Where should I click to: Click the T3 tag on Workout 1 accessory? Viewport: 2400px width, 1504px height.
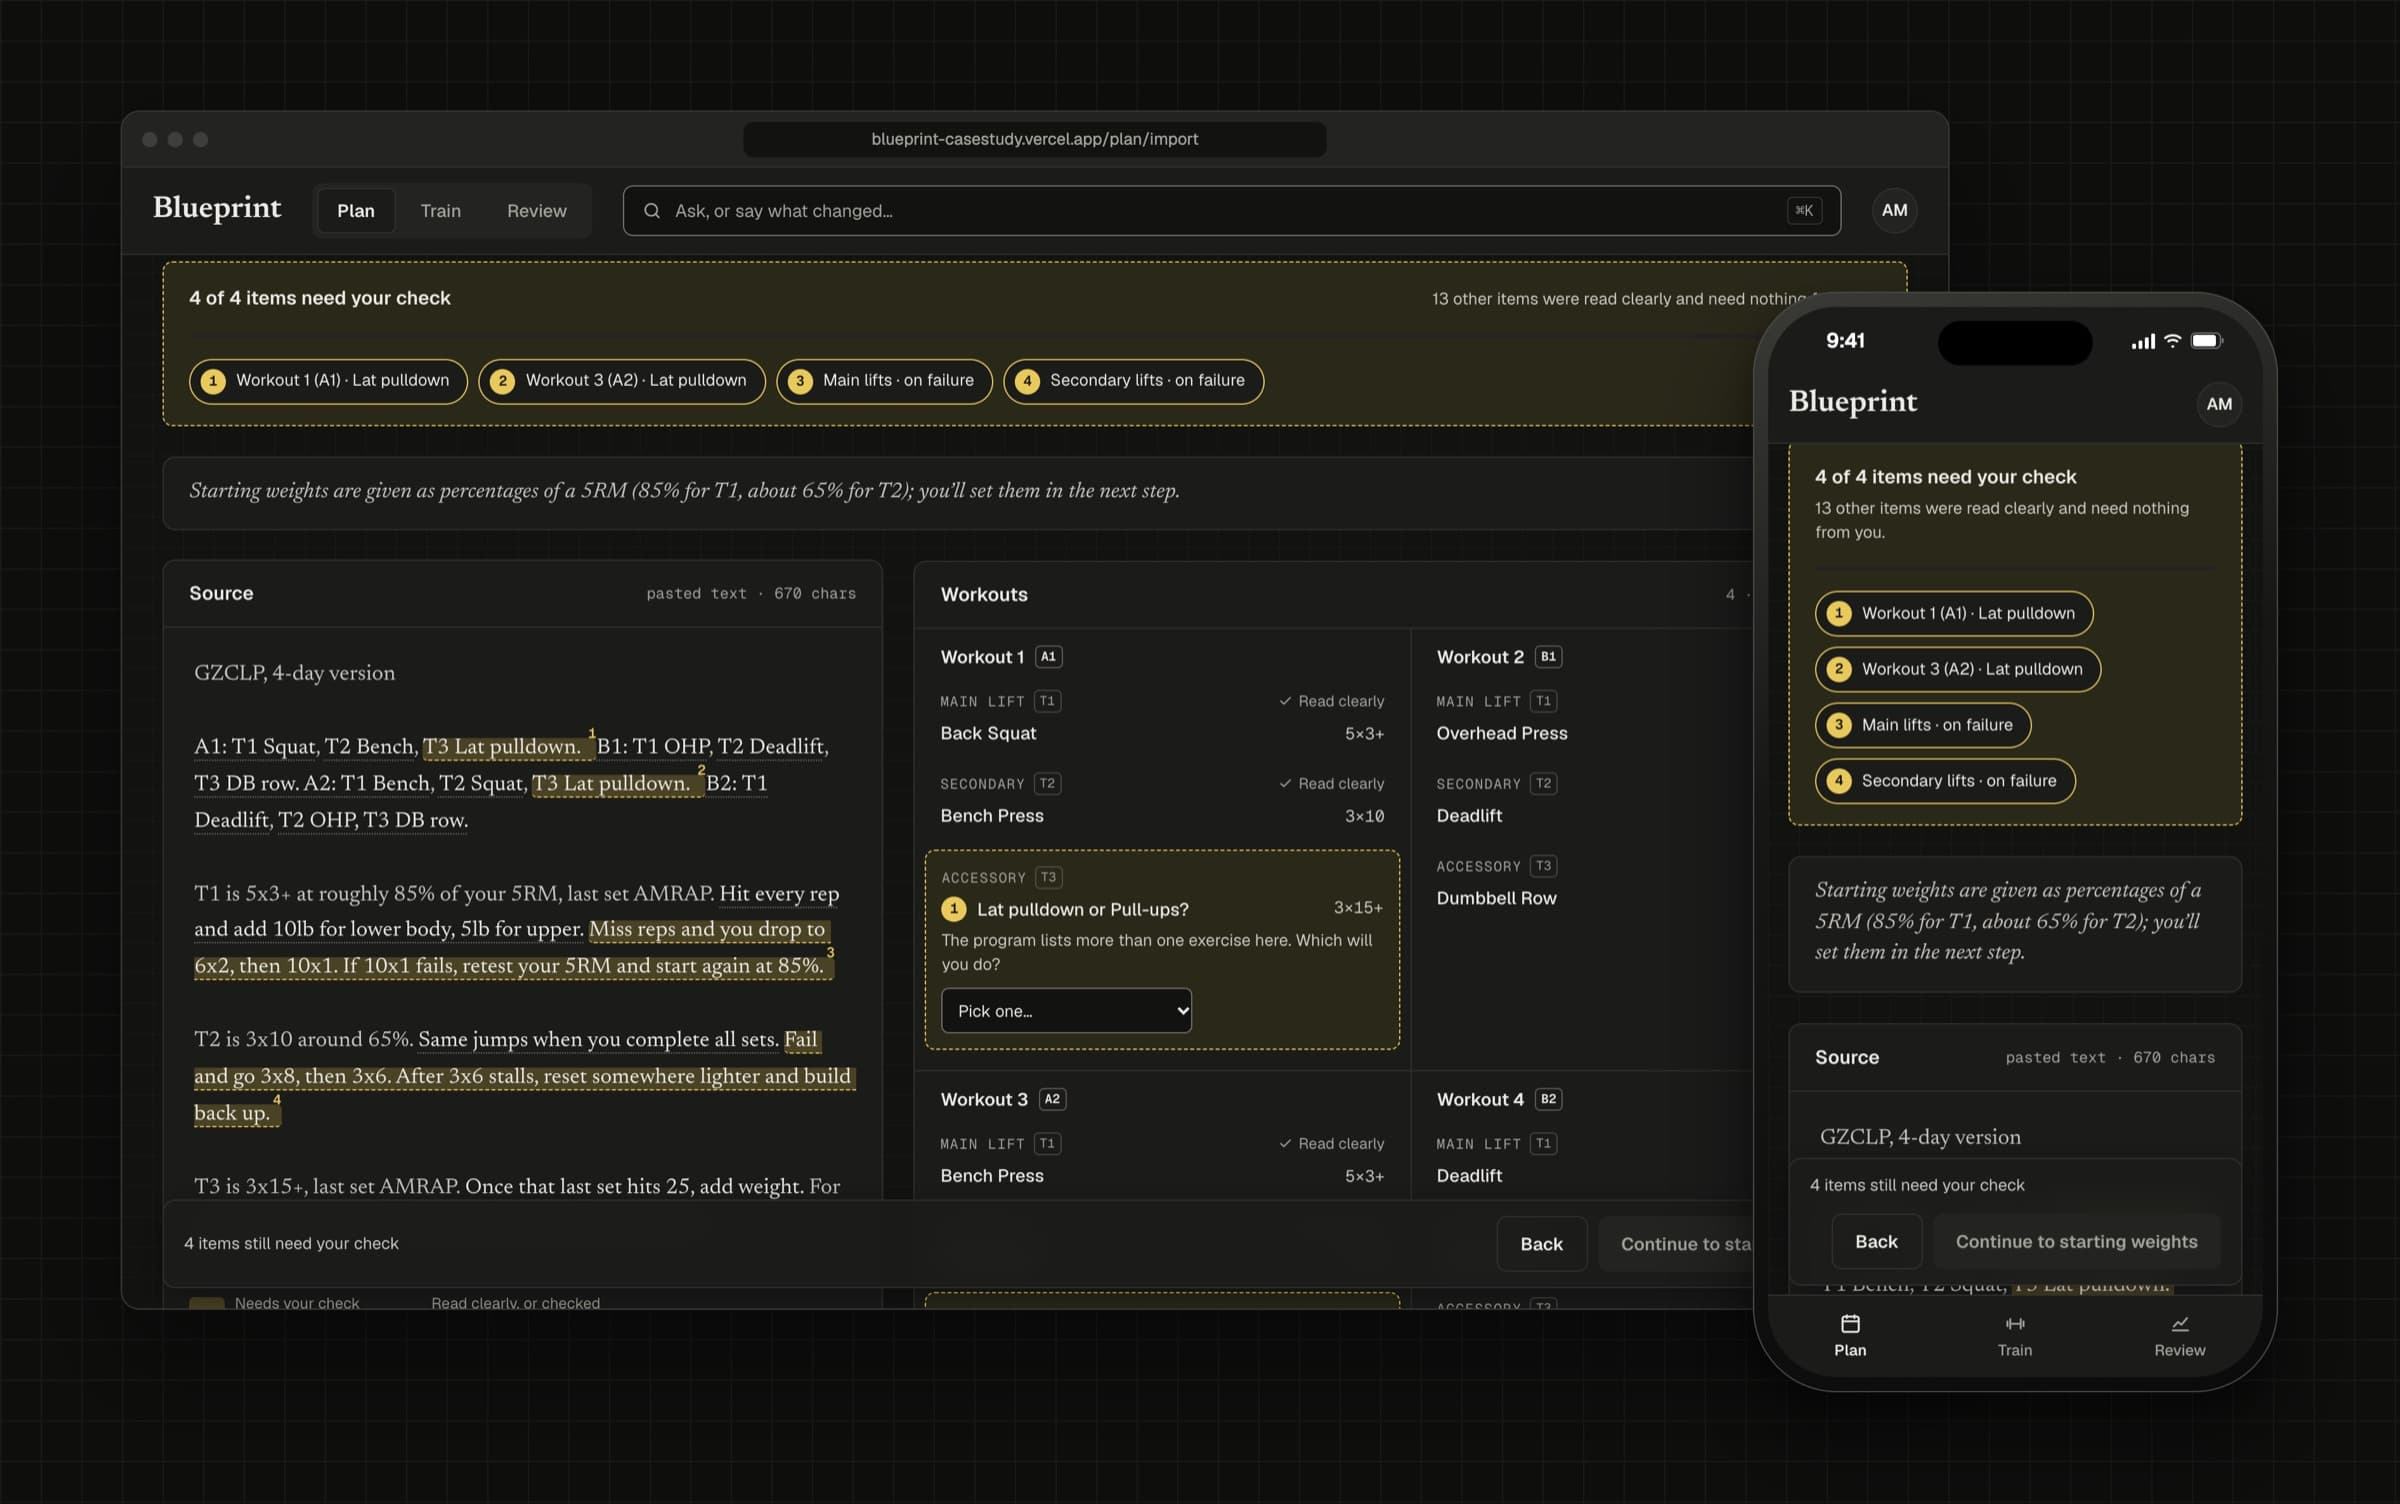[1048, 877]
